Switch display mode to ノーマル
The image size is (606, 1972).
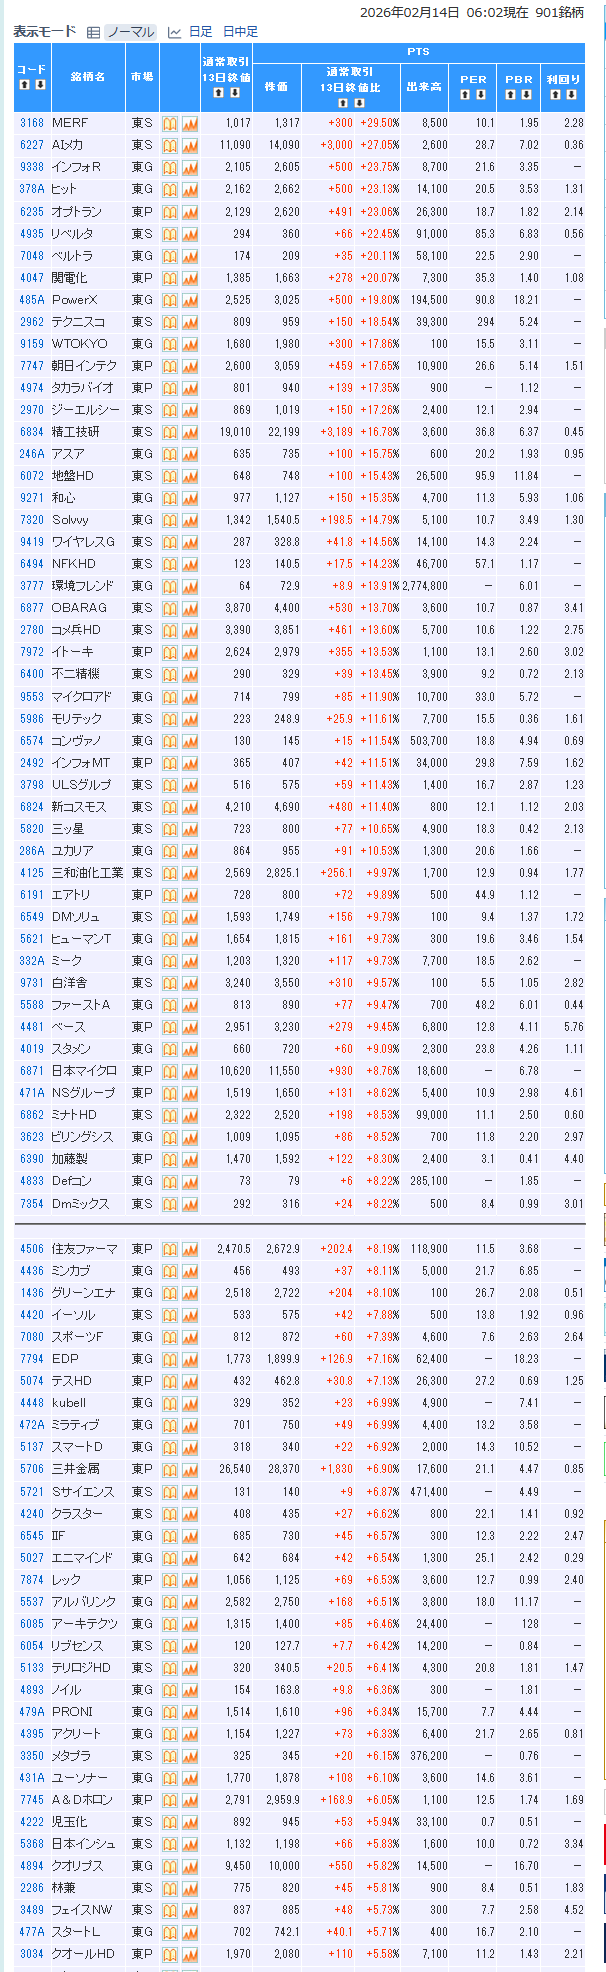tap(130, 32)
